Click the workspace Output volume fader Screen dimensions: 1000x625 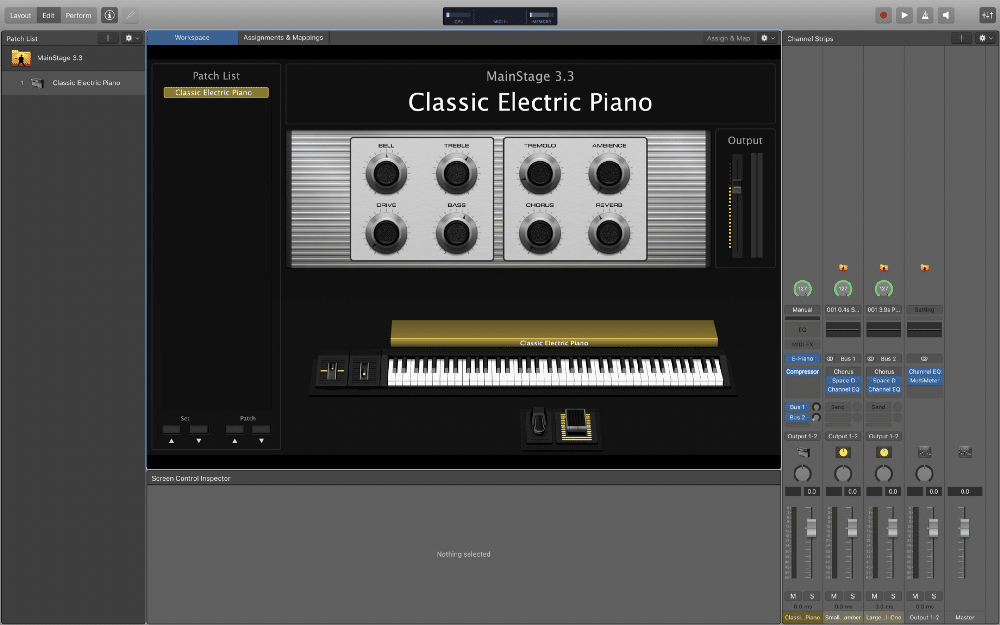(x=737, y=187)
